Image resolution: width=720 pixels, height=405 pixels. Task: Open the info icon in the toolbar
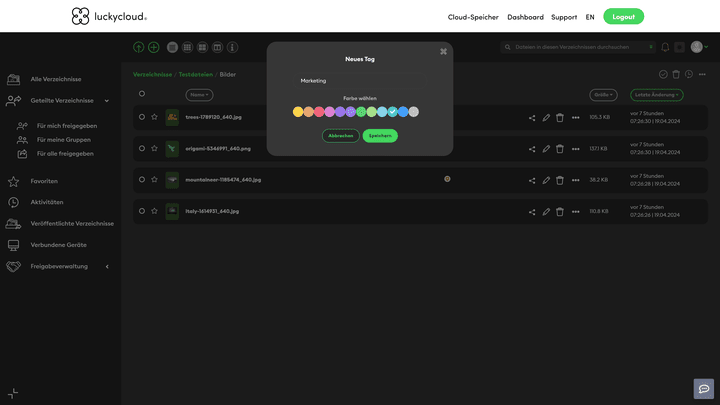(232, 47)
